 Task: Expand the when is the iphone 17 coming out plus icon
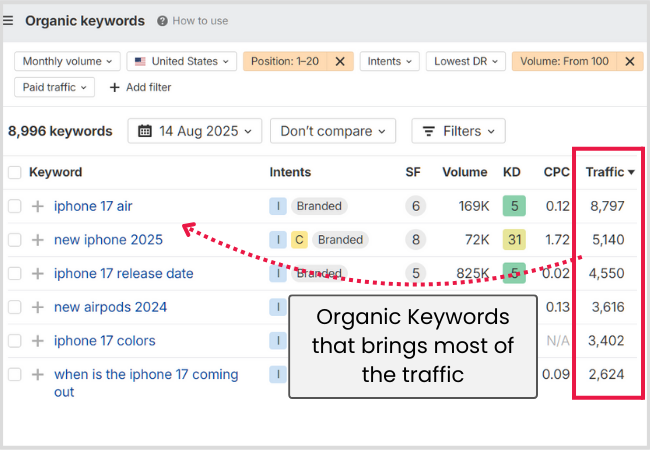point(38,374)
